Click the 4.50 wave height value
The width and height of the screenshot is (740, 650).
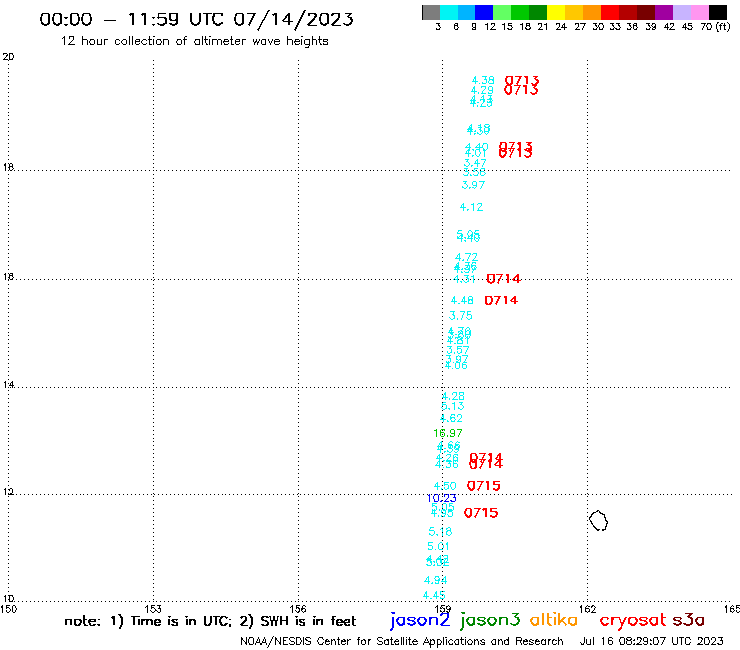[445, 486]
